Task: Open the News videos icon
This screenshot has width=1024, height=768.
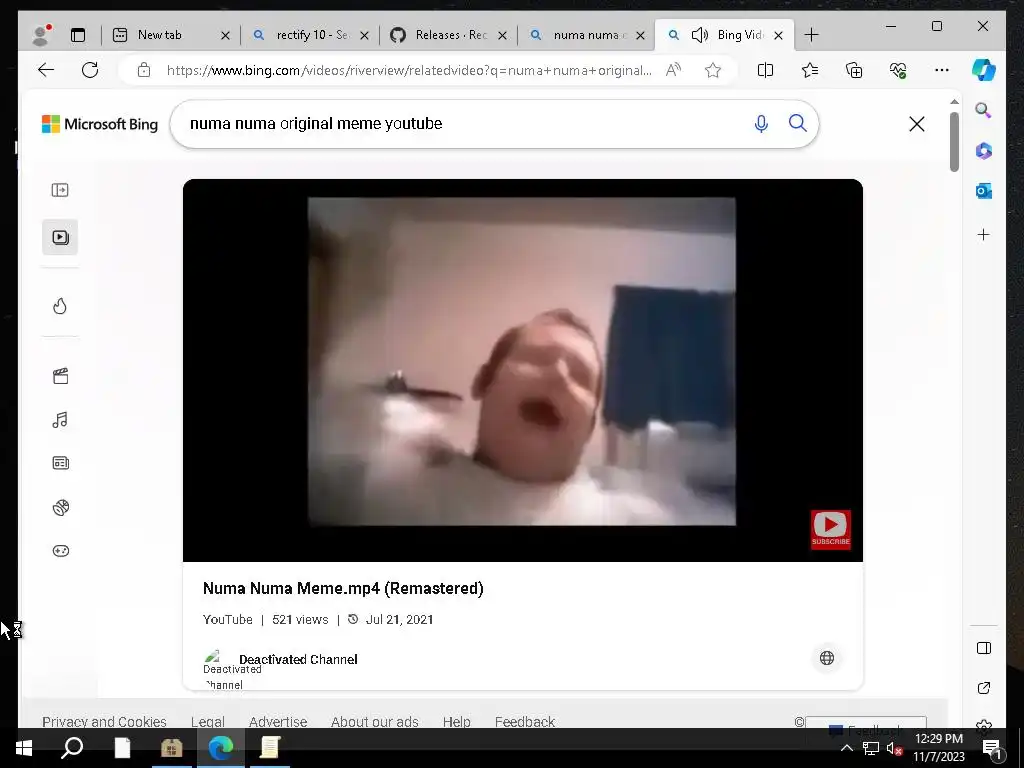Action: coord(60,463)
